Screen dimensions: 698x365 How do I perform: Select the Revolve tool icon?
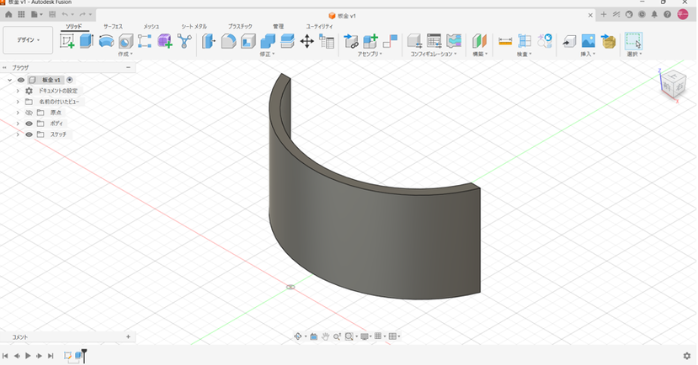(106, 41)
